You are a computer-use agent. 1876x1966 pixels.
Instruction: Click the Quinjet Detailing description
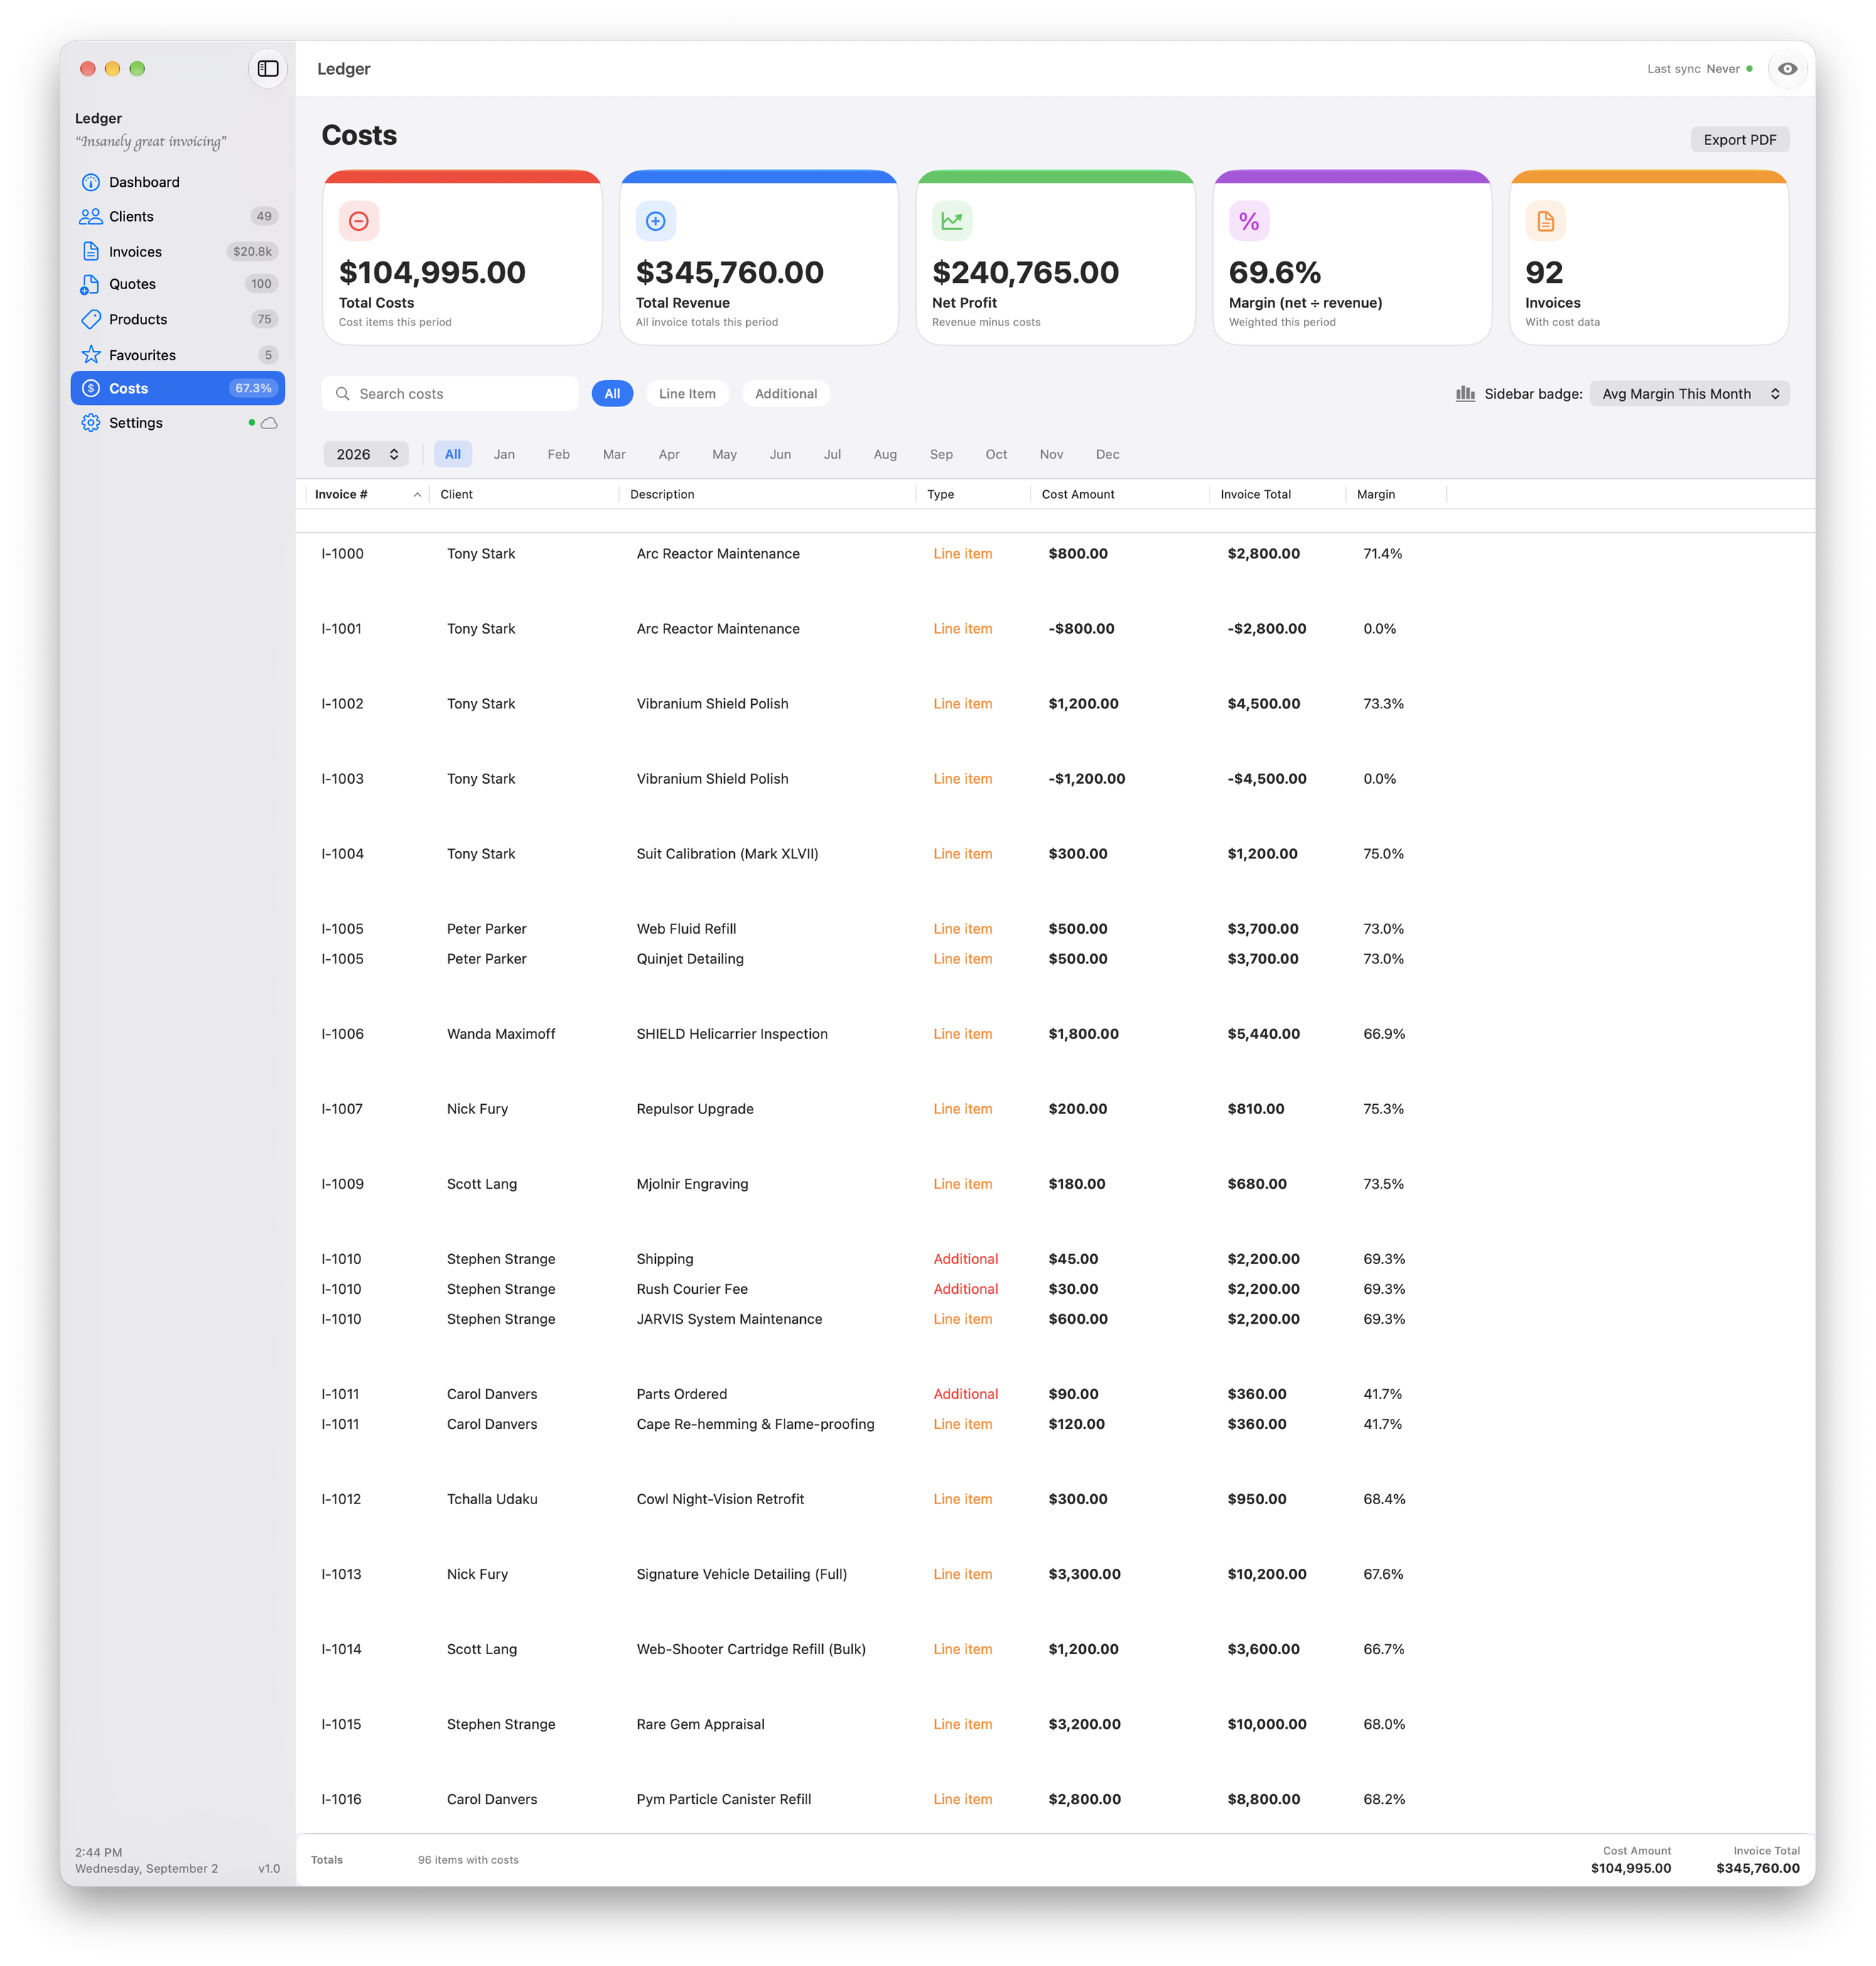point(690,959)
